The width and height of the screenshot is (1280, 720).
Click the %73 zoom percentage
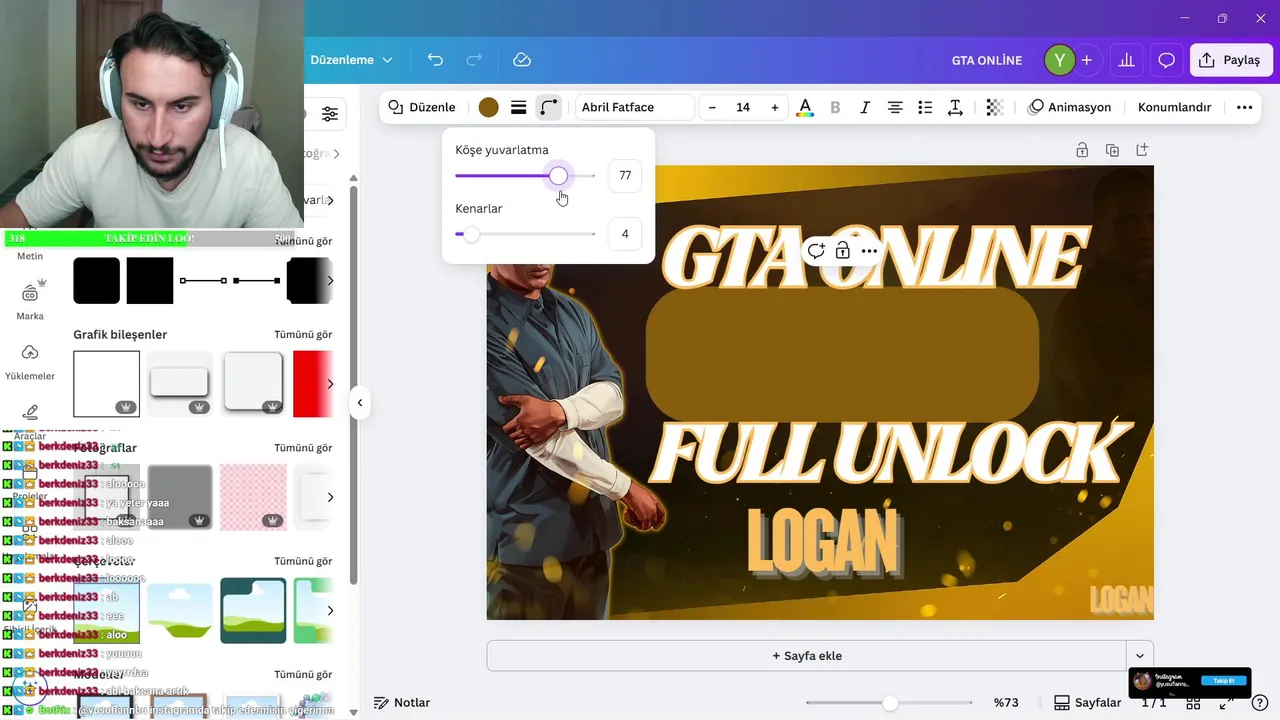(1005, 703)
